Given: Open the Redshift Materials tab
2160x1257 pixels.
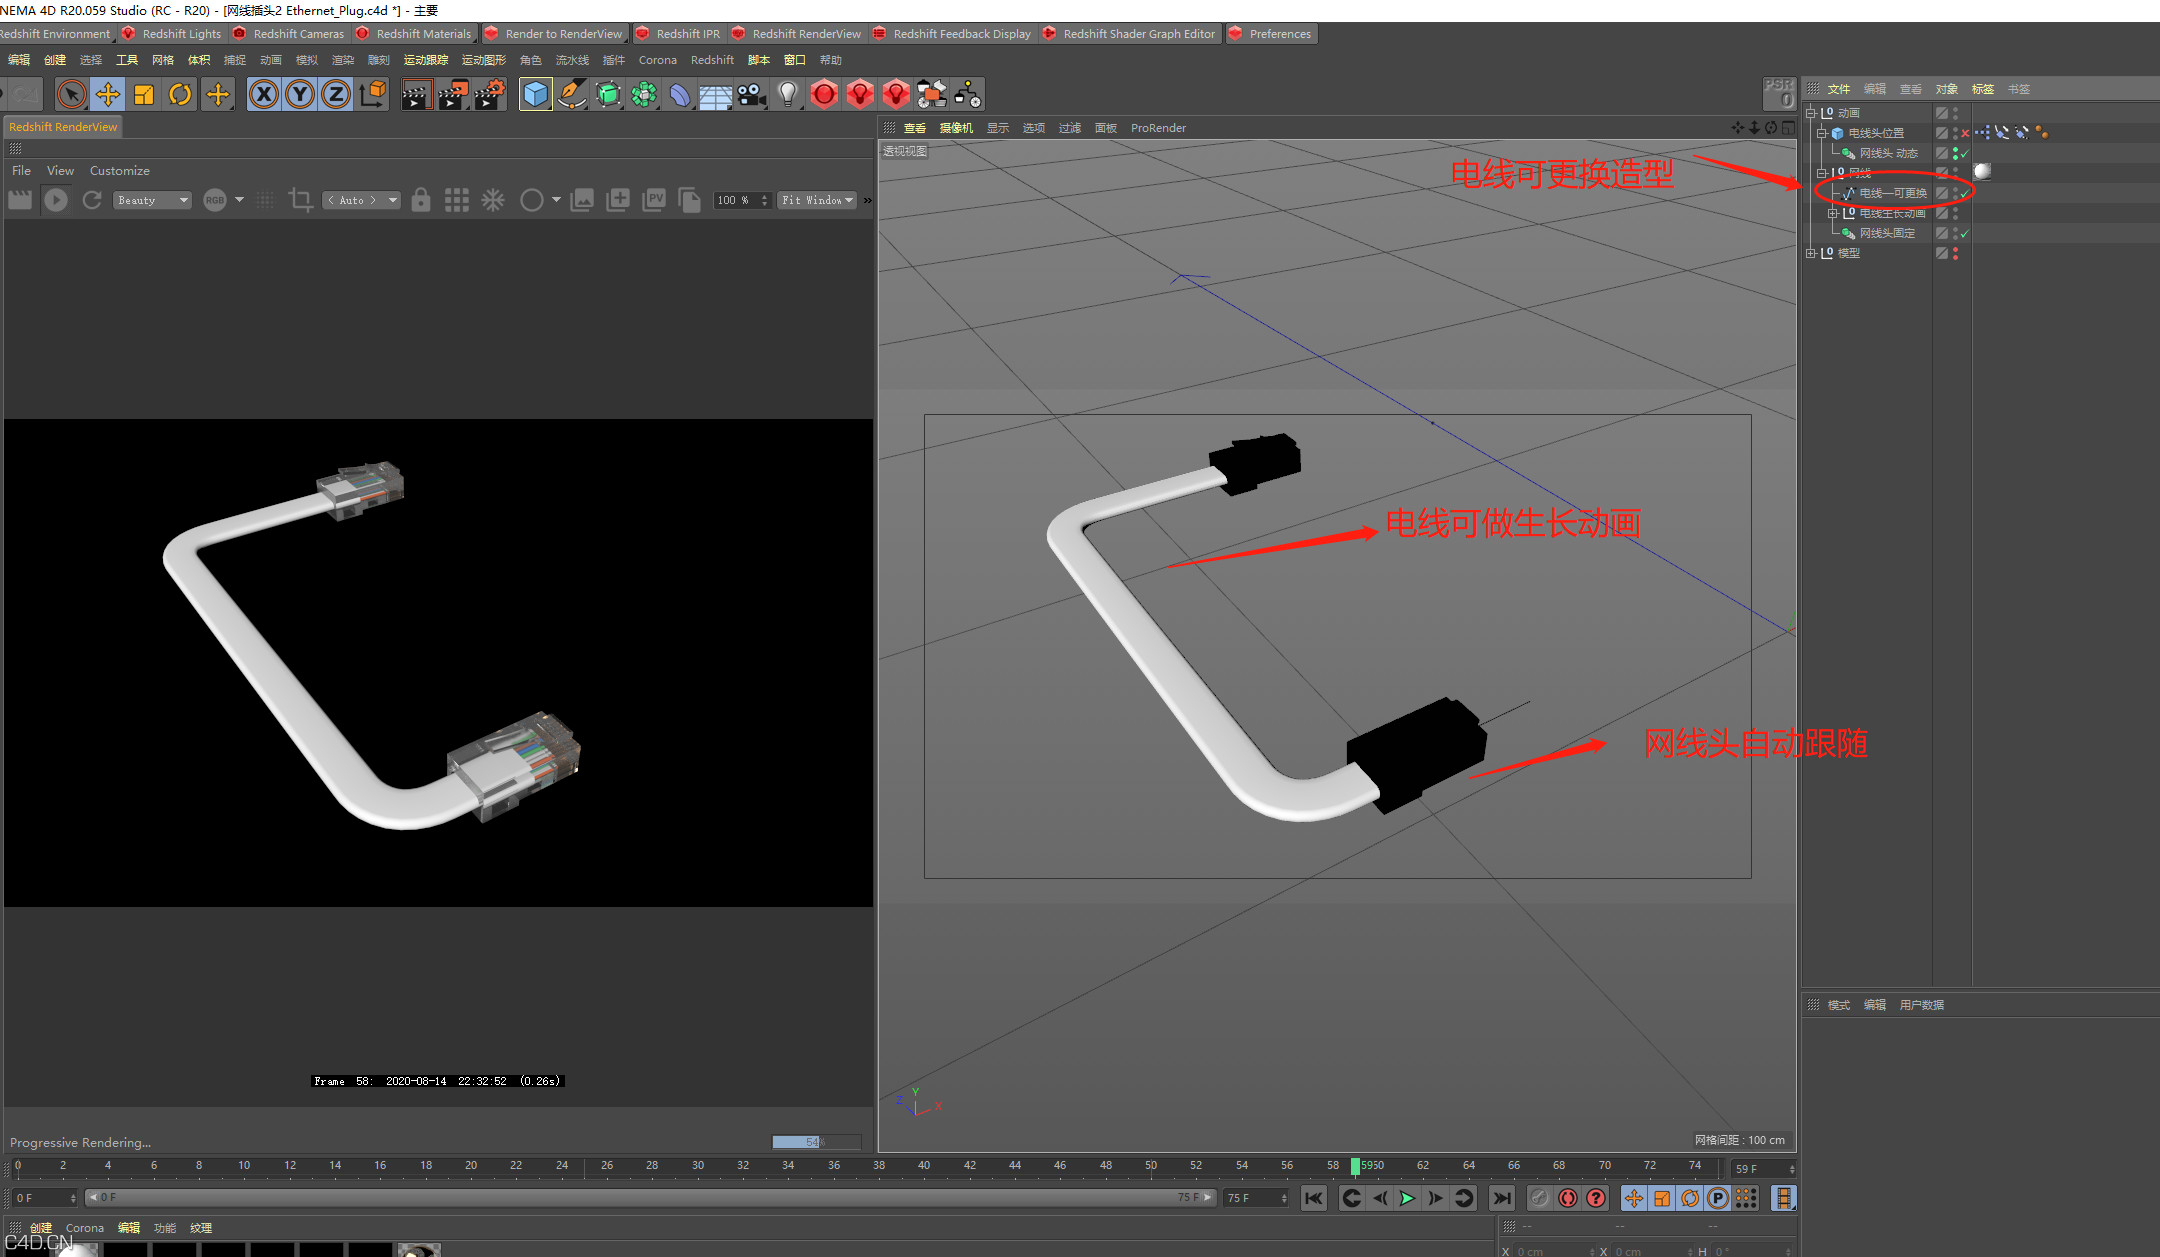Looking at the screenshot, I should (422, 34).
